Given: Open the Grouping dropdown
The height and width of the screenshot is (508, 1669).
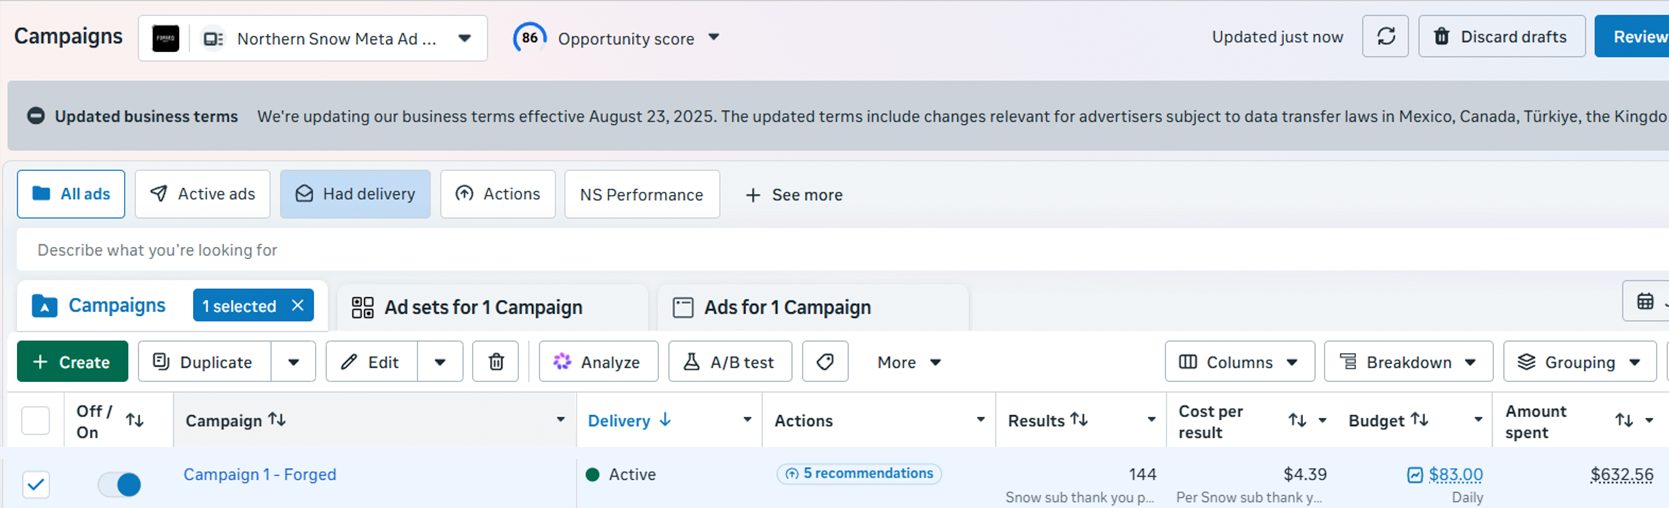Looking at the screenshot, I should pyautogui.click(x=1580, y=362).
